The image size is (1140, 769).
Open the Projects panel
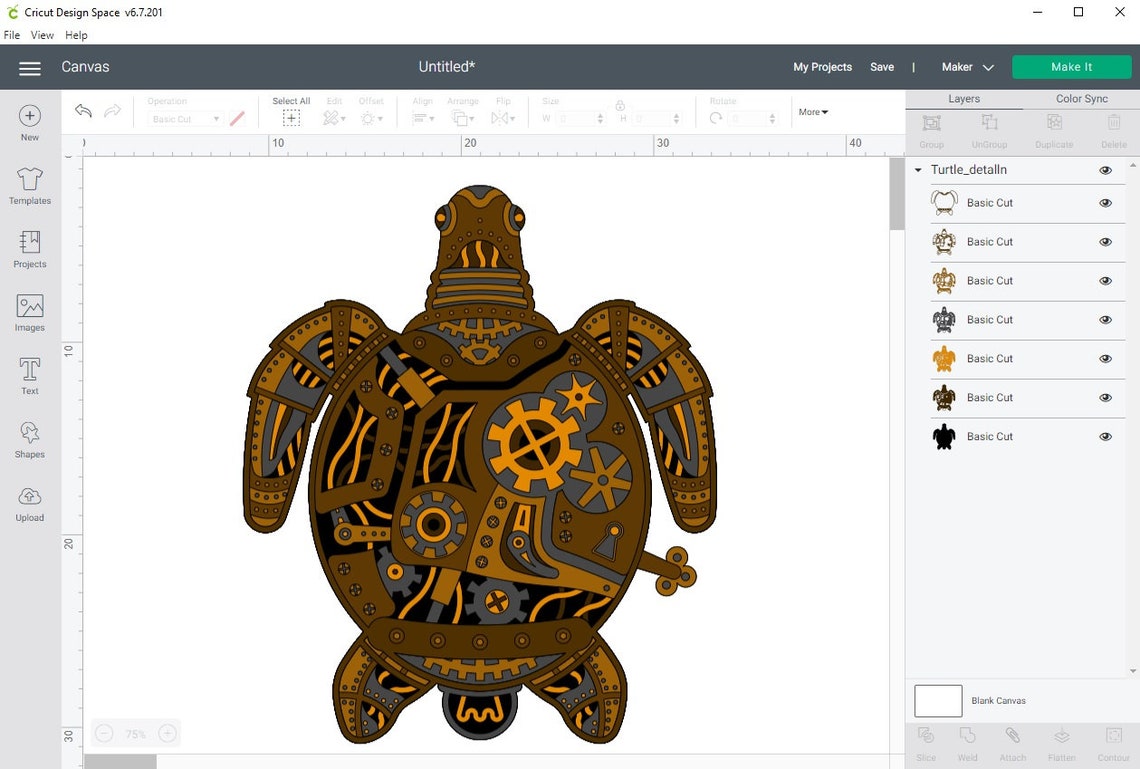point(30,249)
